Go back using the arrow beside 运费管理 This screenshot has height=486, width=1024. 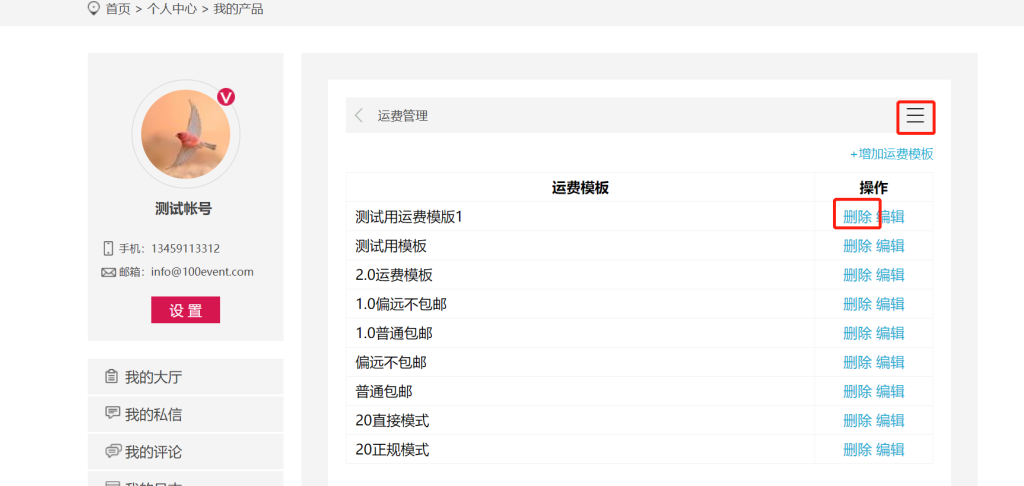(x=359, y=116)
